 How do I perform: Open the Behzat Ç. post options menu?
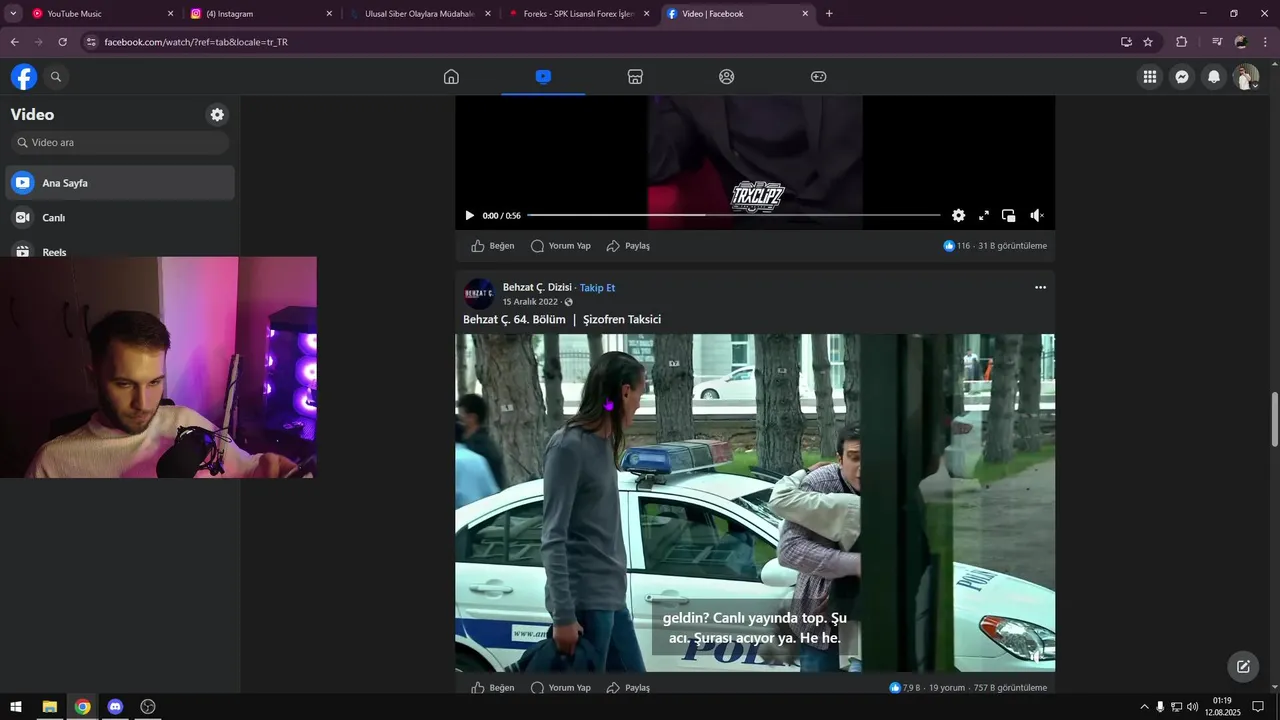(1040, 288)
